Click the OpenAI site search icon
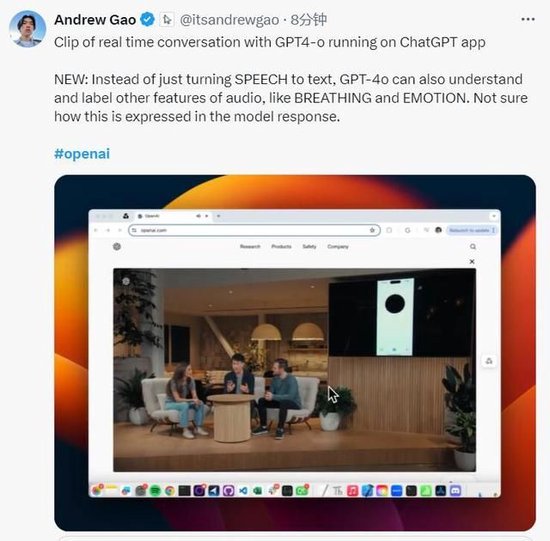 [473, 247]
